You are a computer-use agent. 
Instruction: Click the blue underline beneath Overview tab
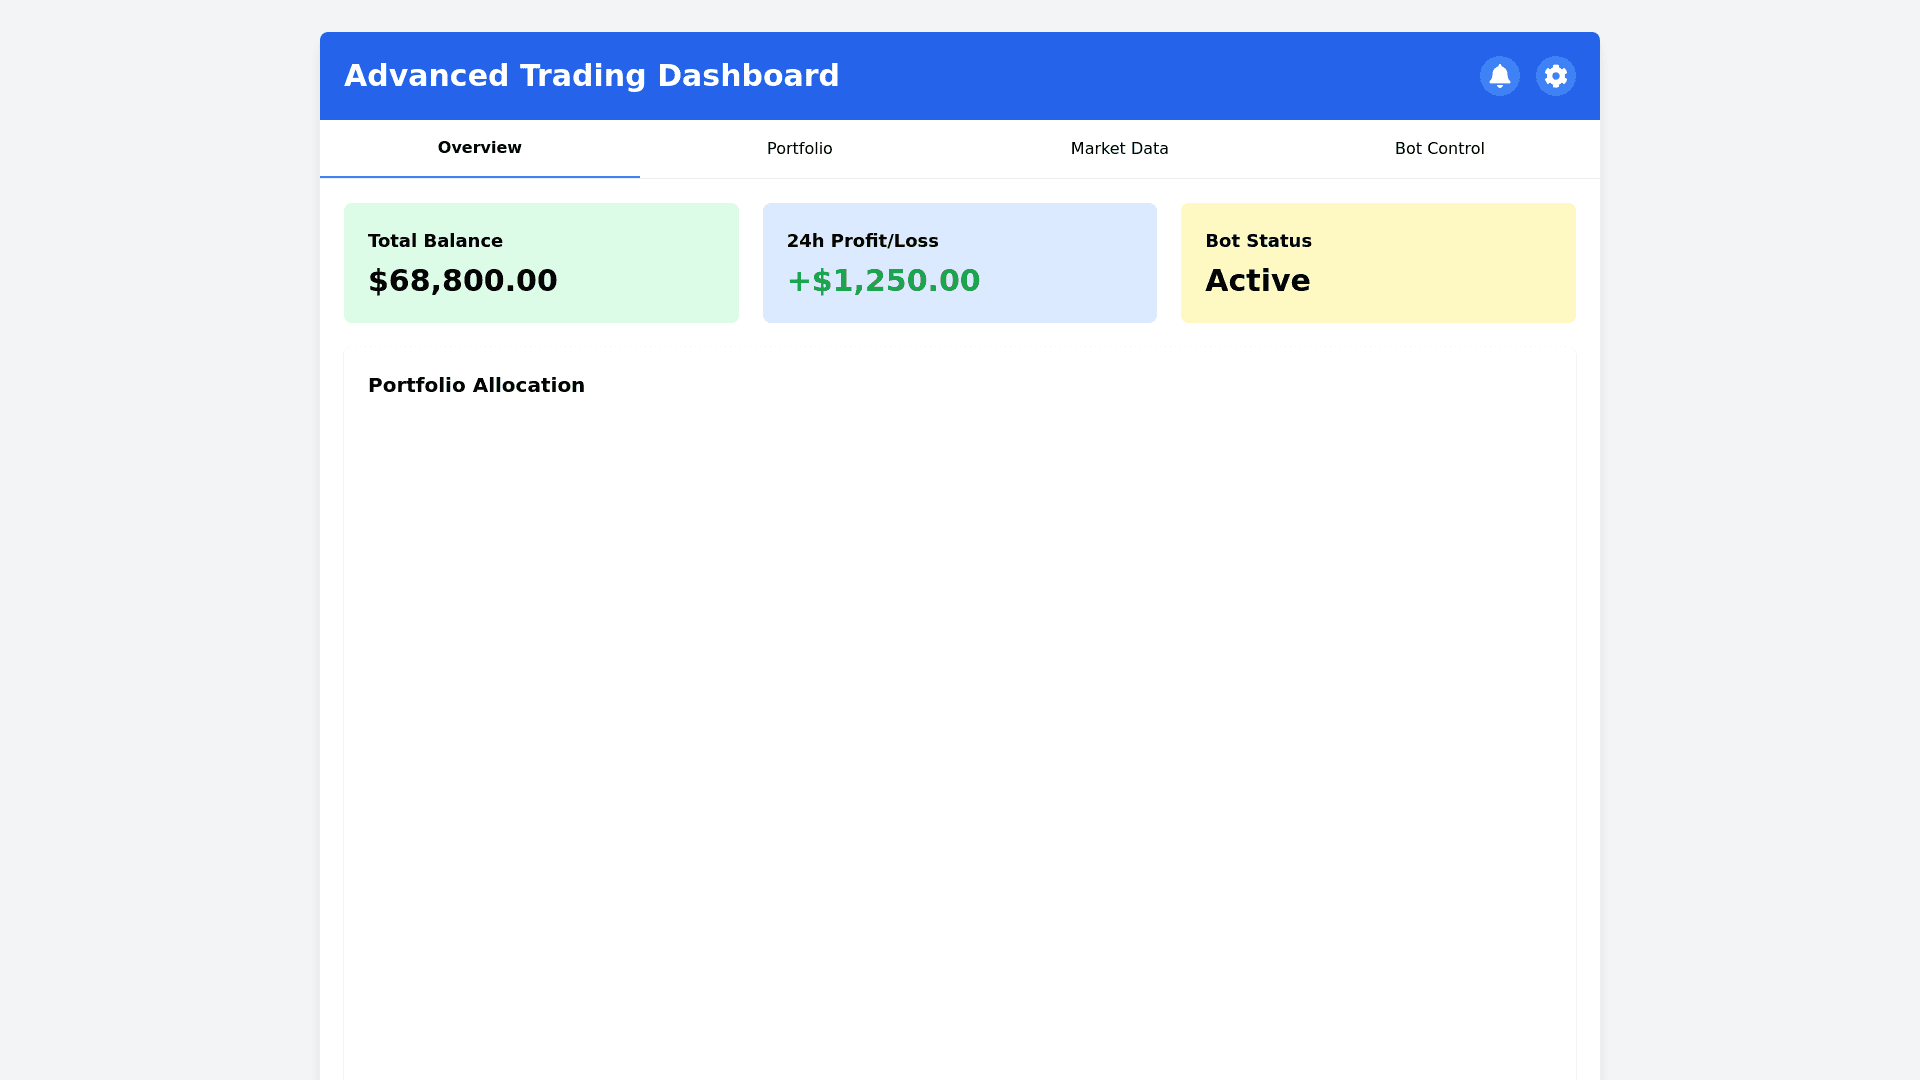(x=479, y=177)
